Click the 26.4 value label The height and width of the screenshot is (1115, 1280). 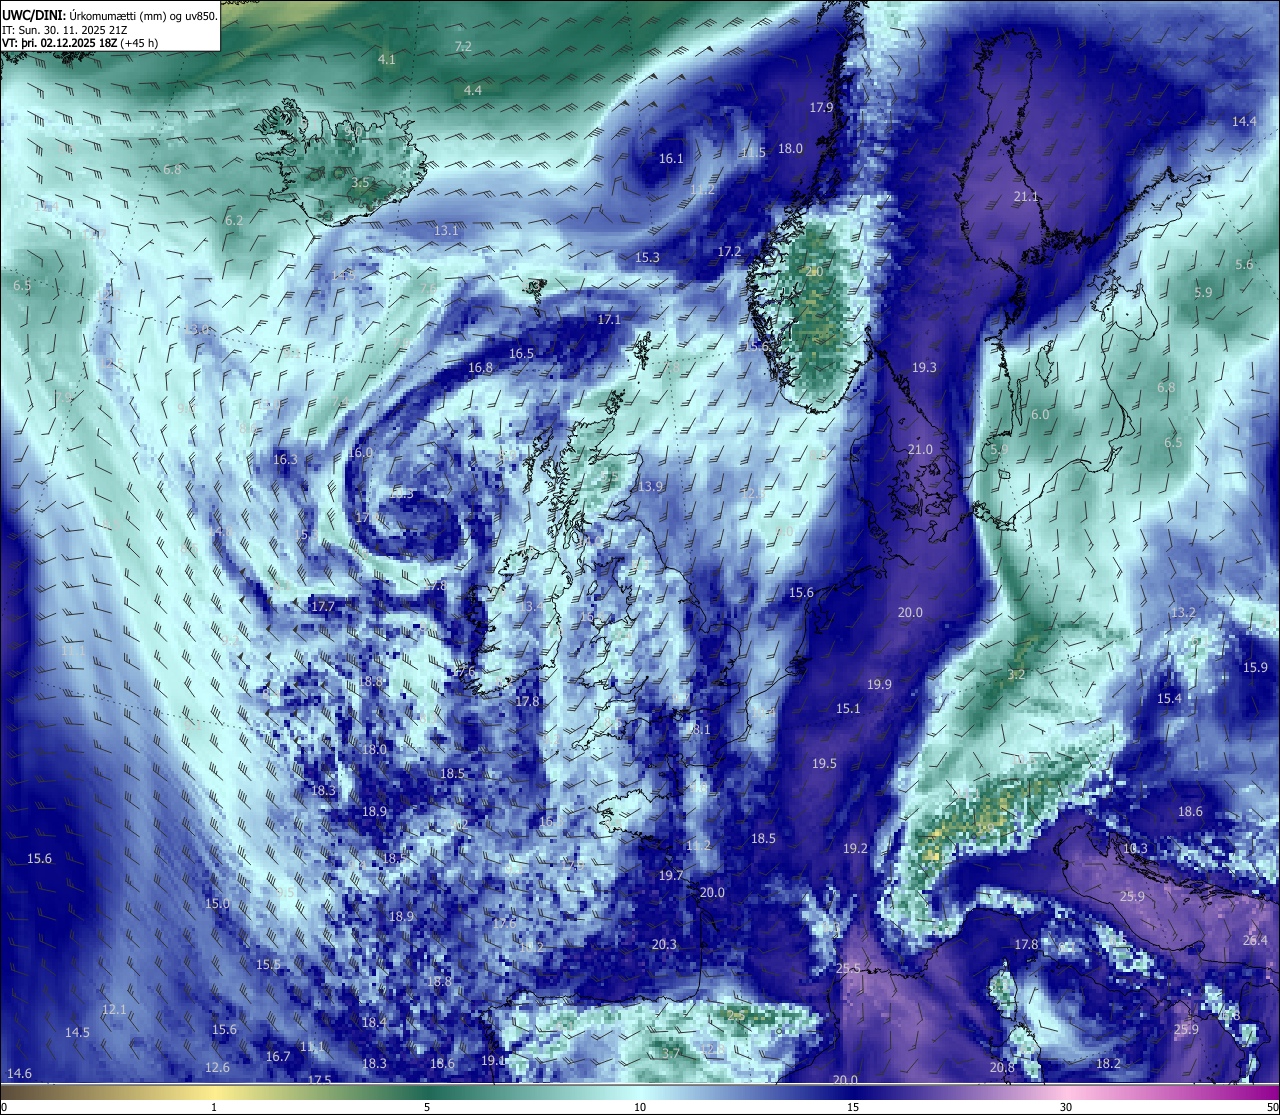(1255, 940)
